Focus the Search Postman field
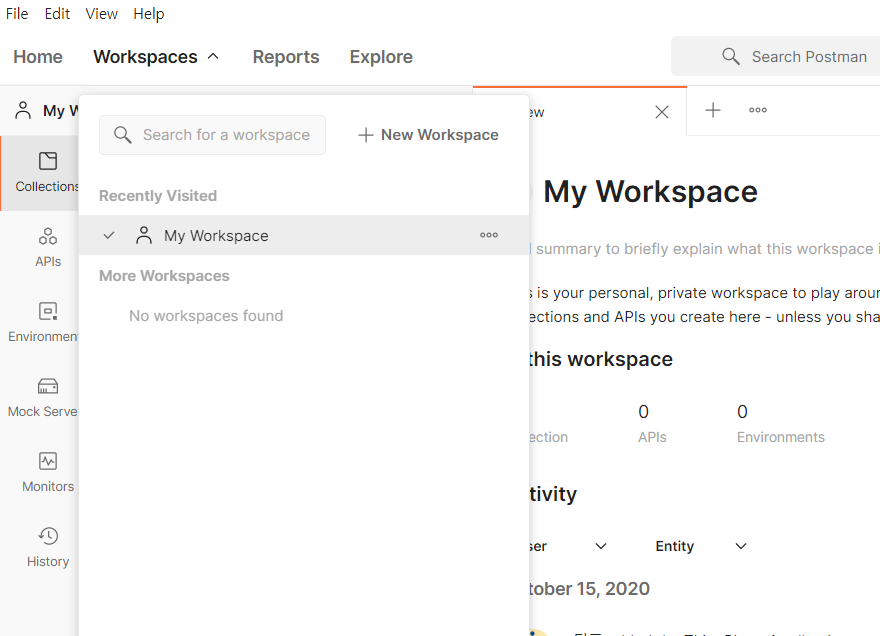 (776, 56)
